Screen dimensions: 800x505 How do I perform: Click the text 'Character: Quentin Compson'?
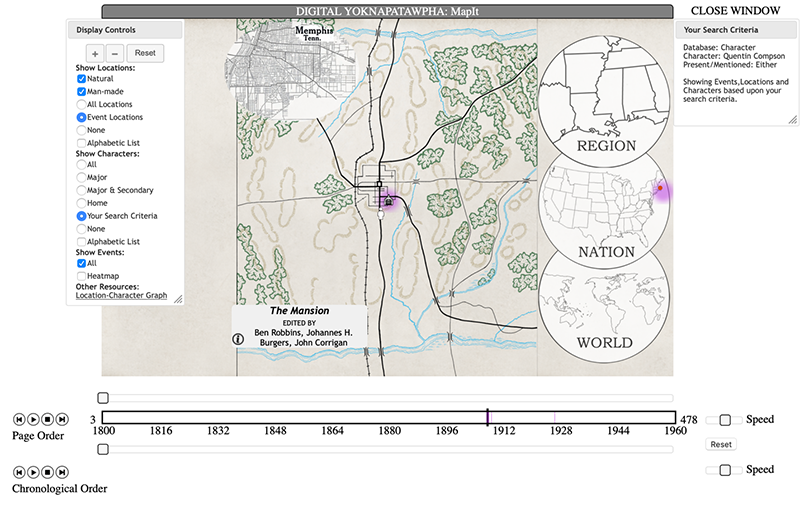[x=734, y=56]
